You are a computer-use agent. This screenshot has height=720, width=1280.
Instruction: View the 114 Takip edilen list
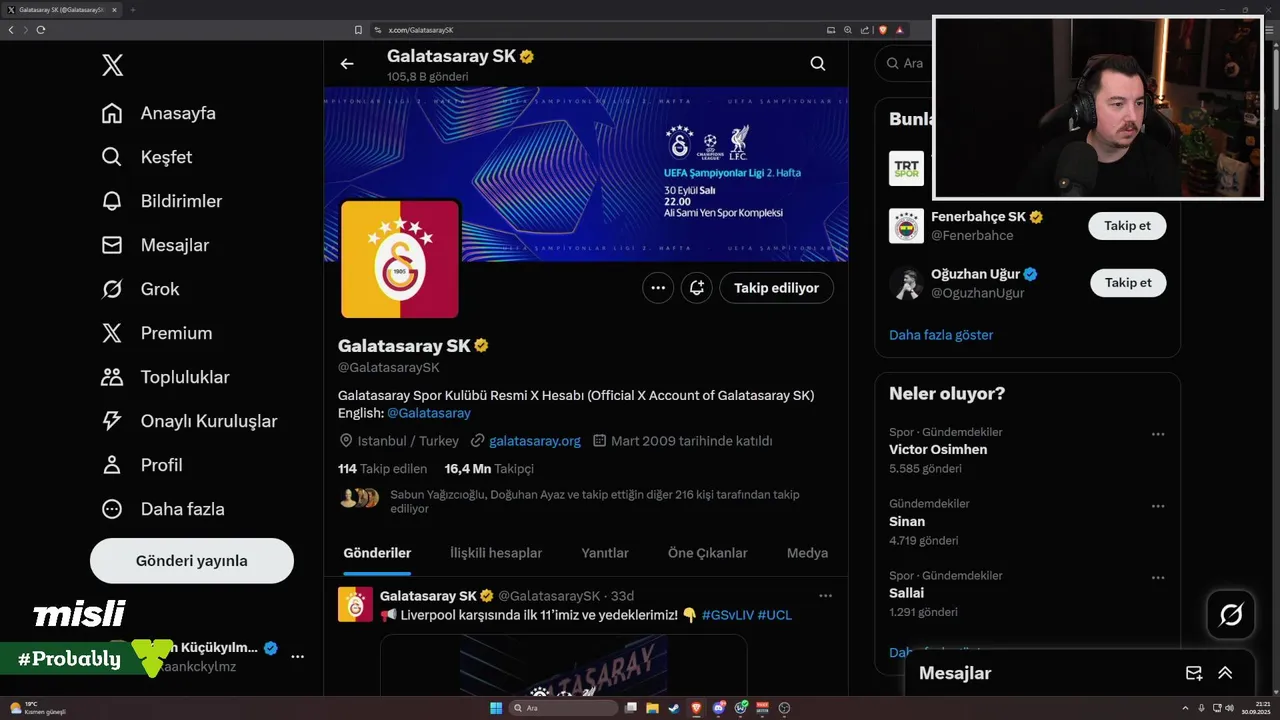382,469
